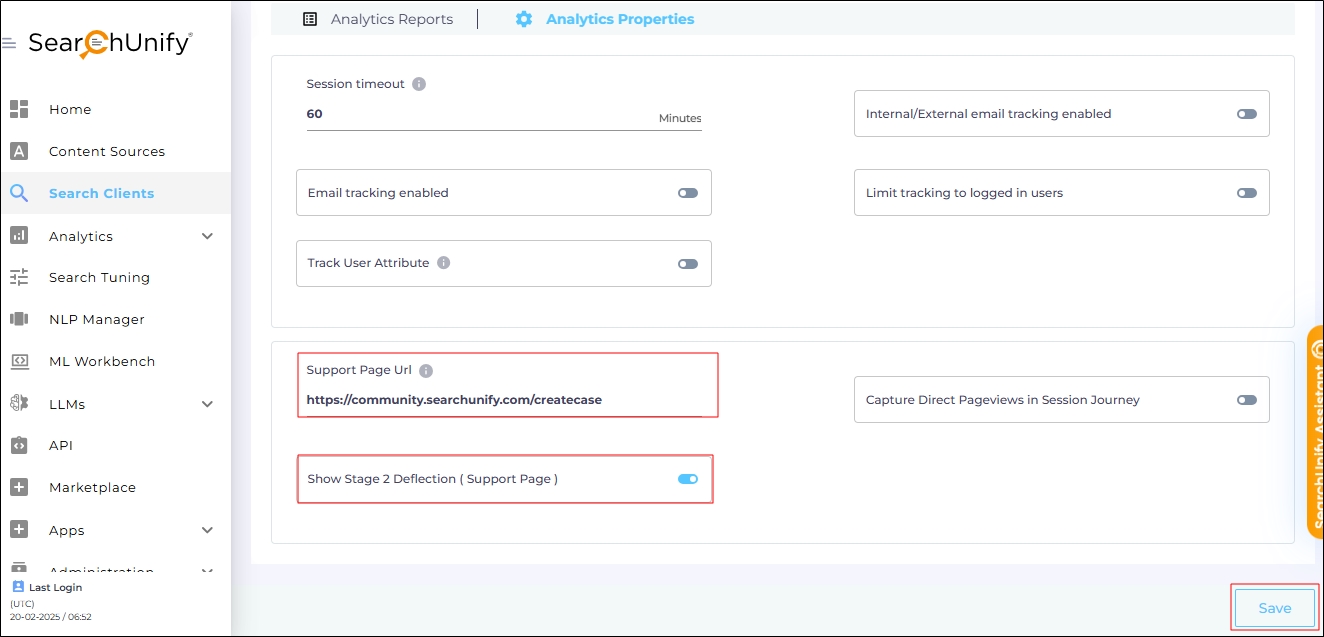Enable Capture Direct Pageviews in Session Journey
The width and height of the screenshot is (1324, 637).
coord(1246,400)
